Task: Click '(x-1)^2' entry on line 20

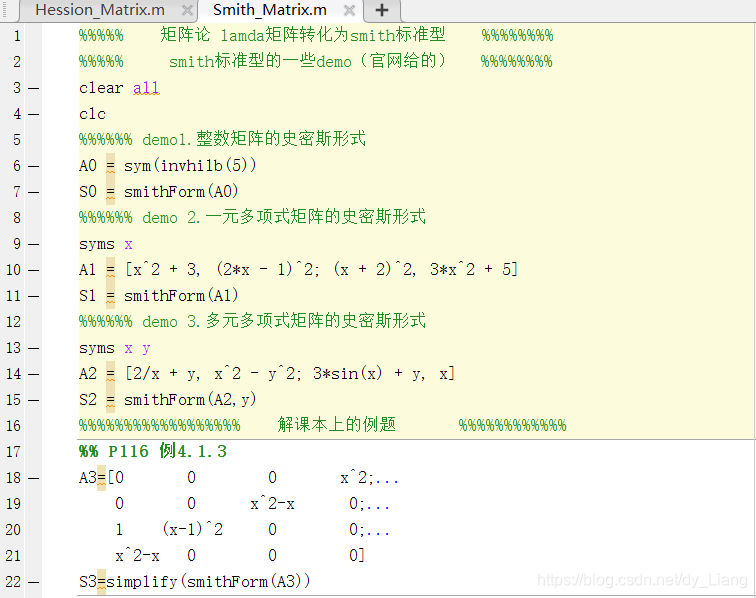Action: pos(193,530)
